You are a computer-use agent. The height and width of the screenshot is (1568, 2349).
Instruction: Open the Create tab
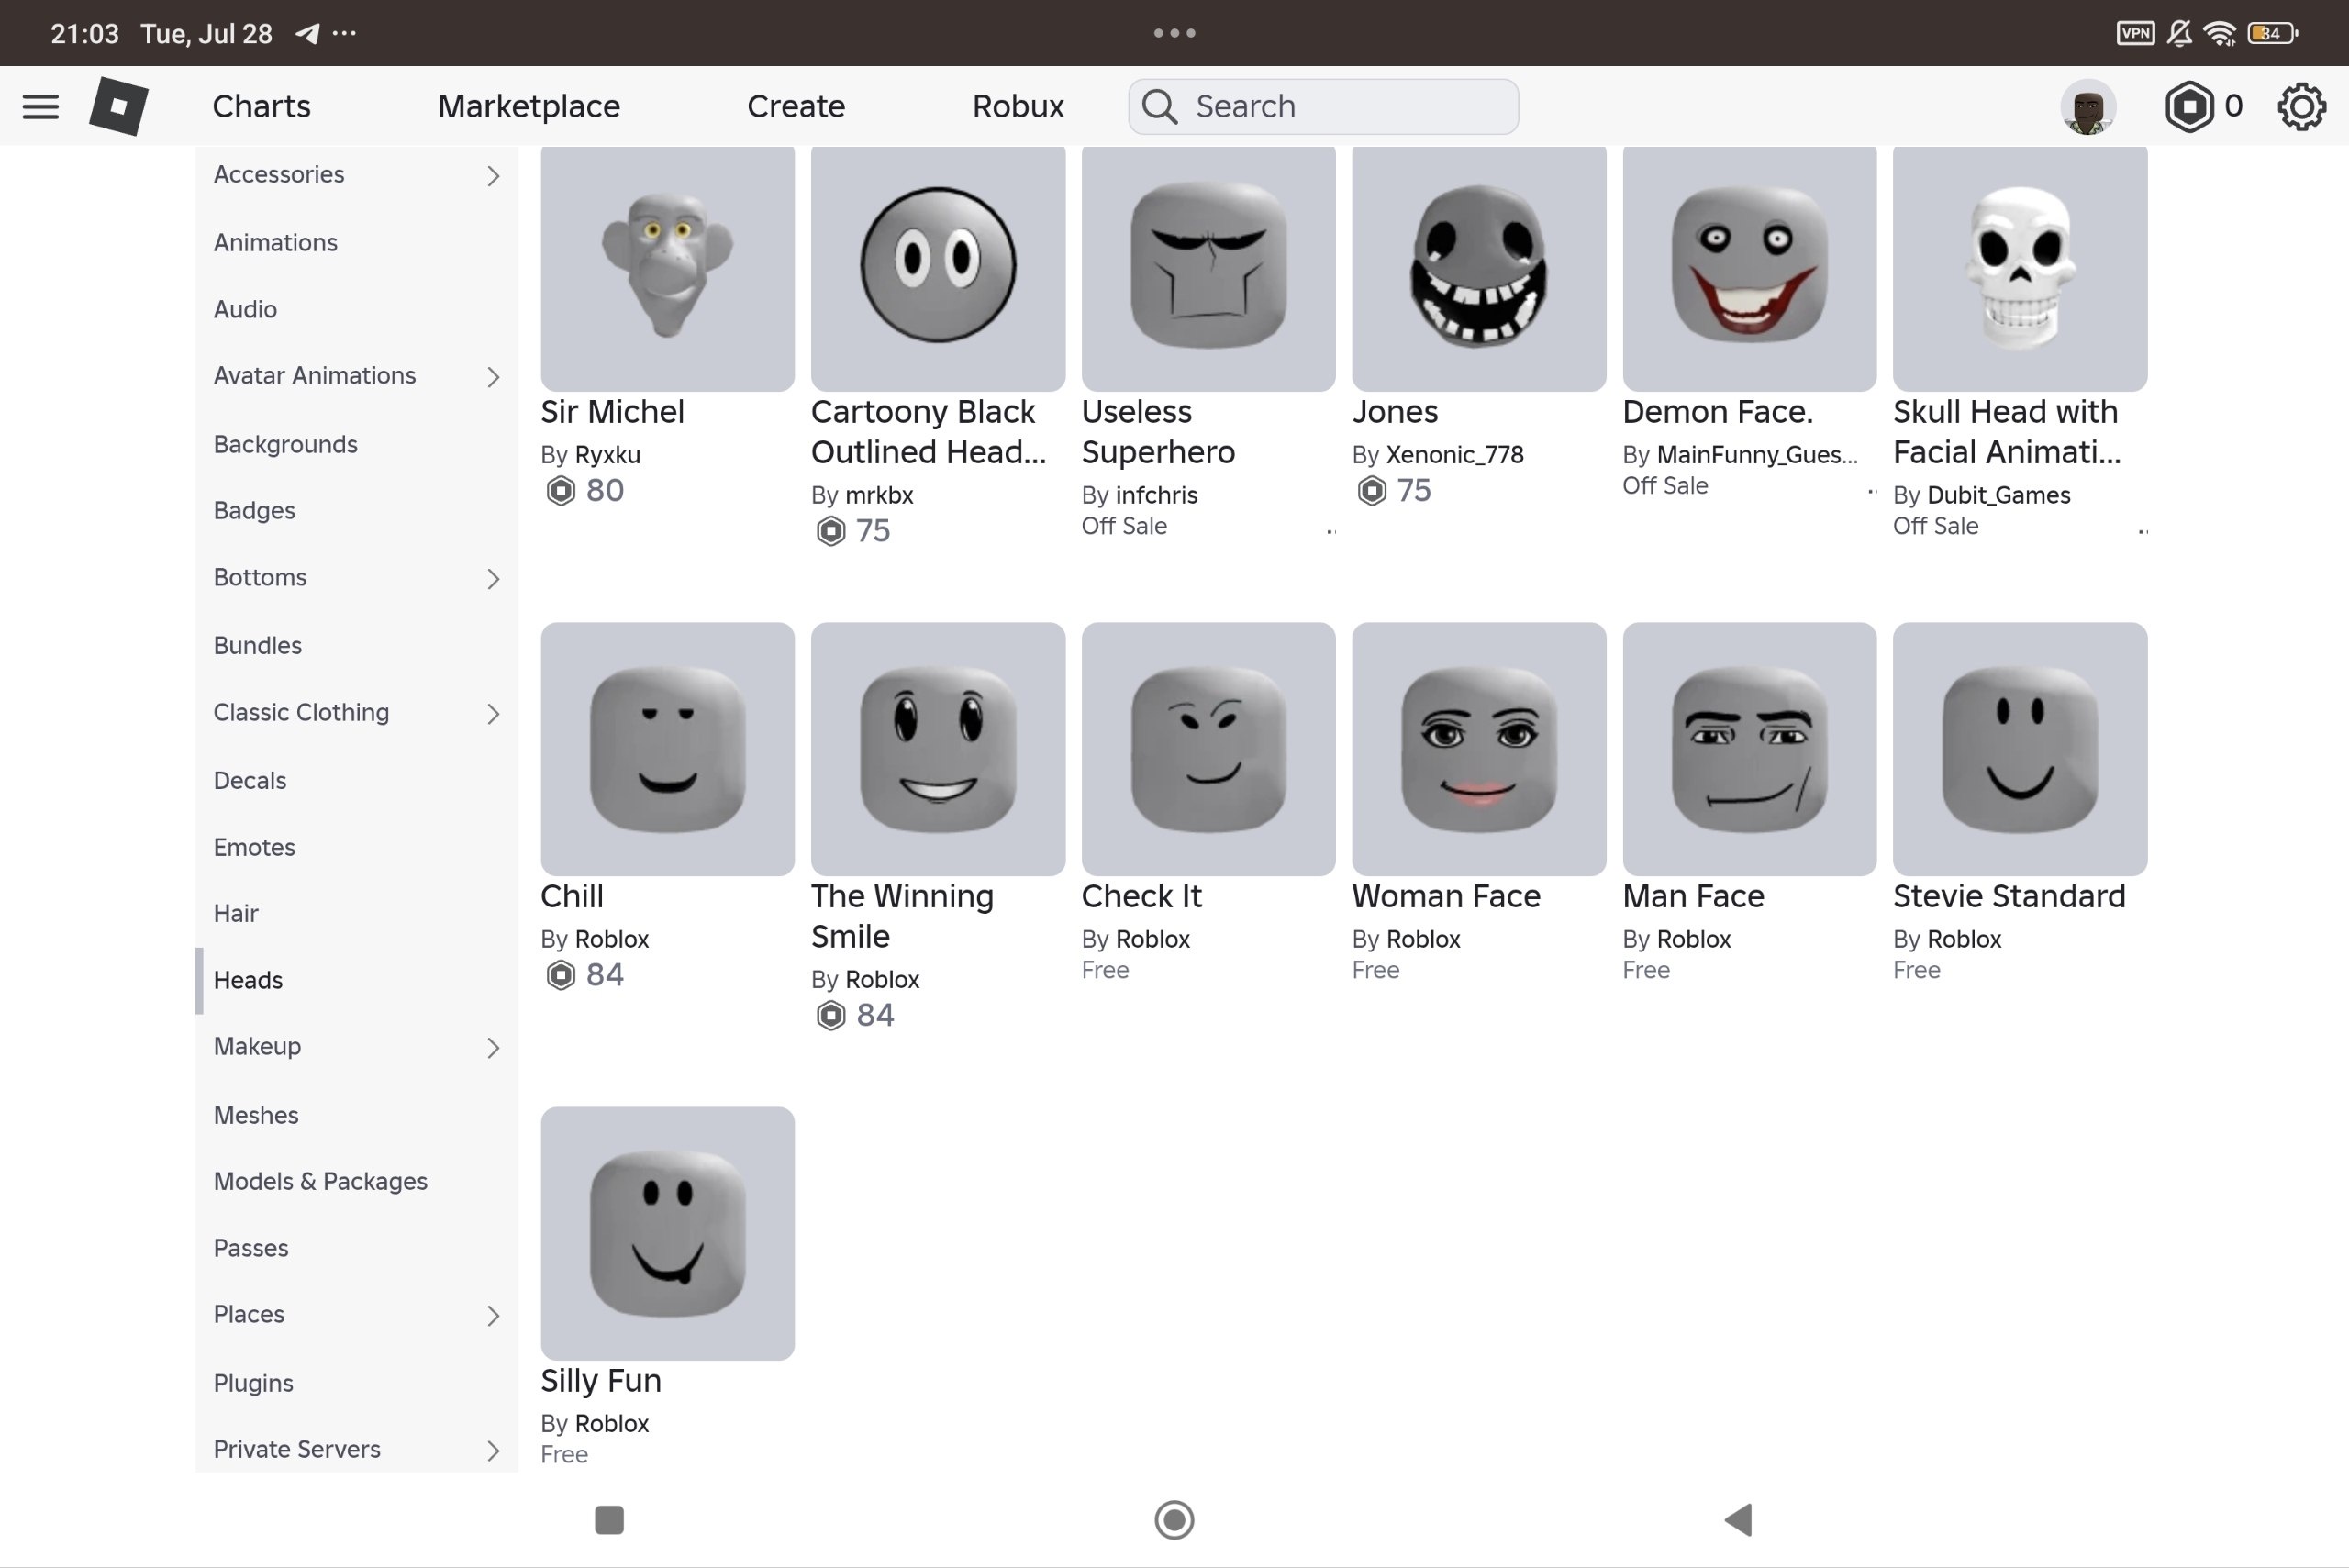(796, 106)
